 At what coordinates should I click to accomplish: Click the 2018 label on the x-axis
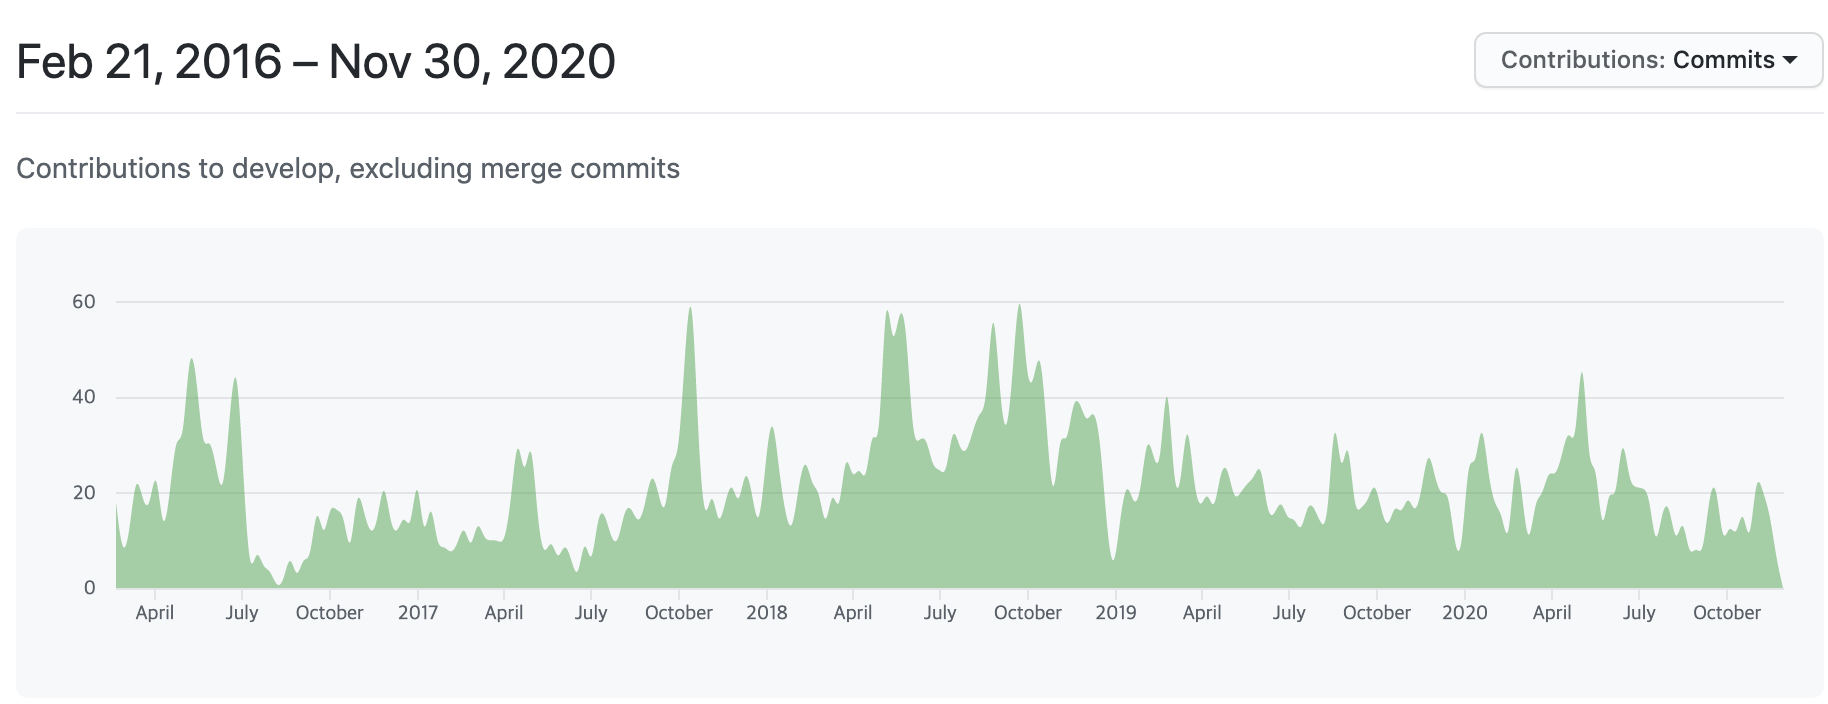(x=767, y=612)
